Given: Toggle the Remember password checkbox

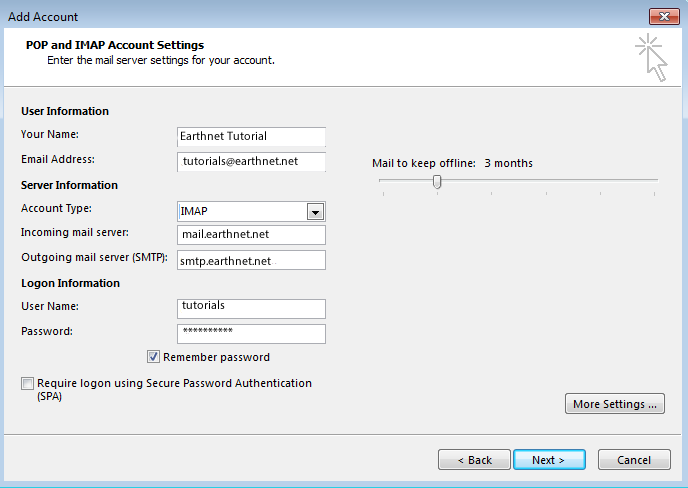Looking at the screenshot, I should pyautogui.click(x=153, y=357).
